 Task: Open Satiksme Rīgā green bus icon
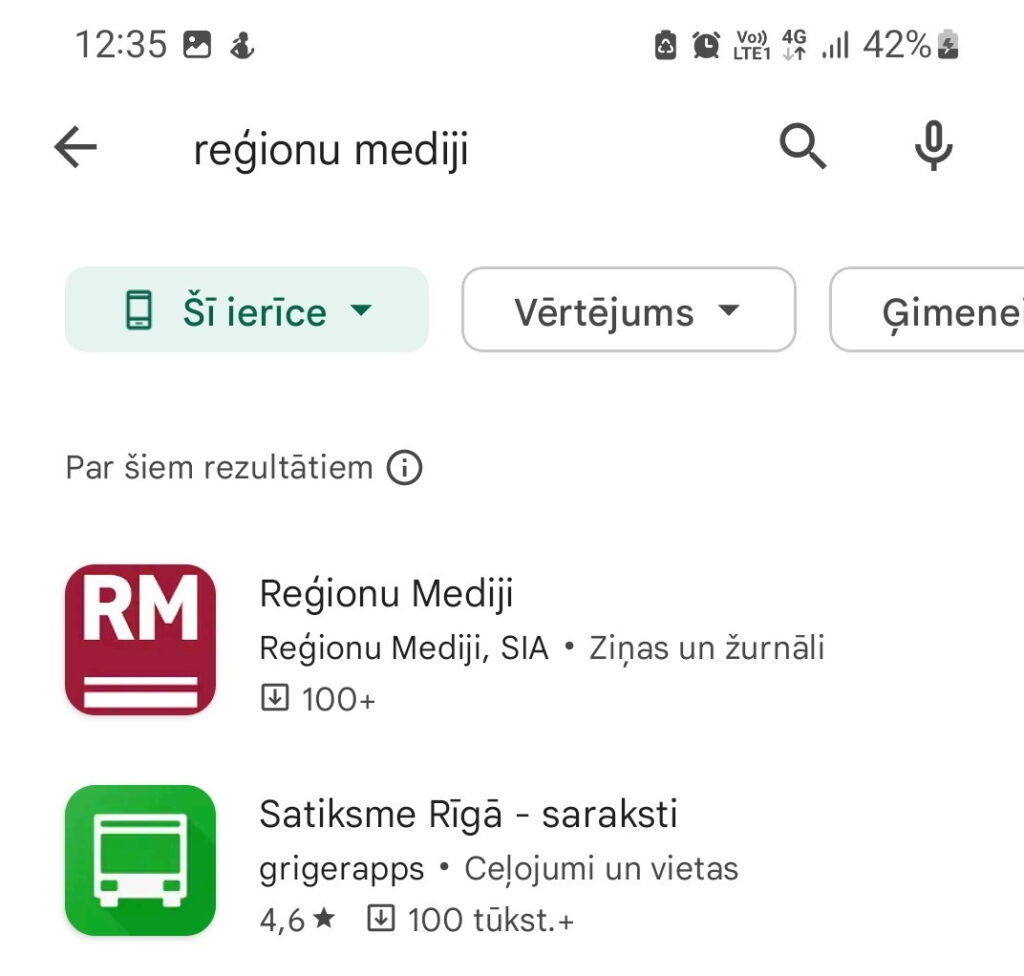point(140,860)
